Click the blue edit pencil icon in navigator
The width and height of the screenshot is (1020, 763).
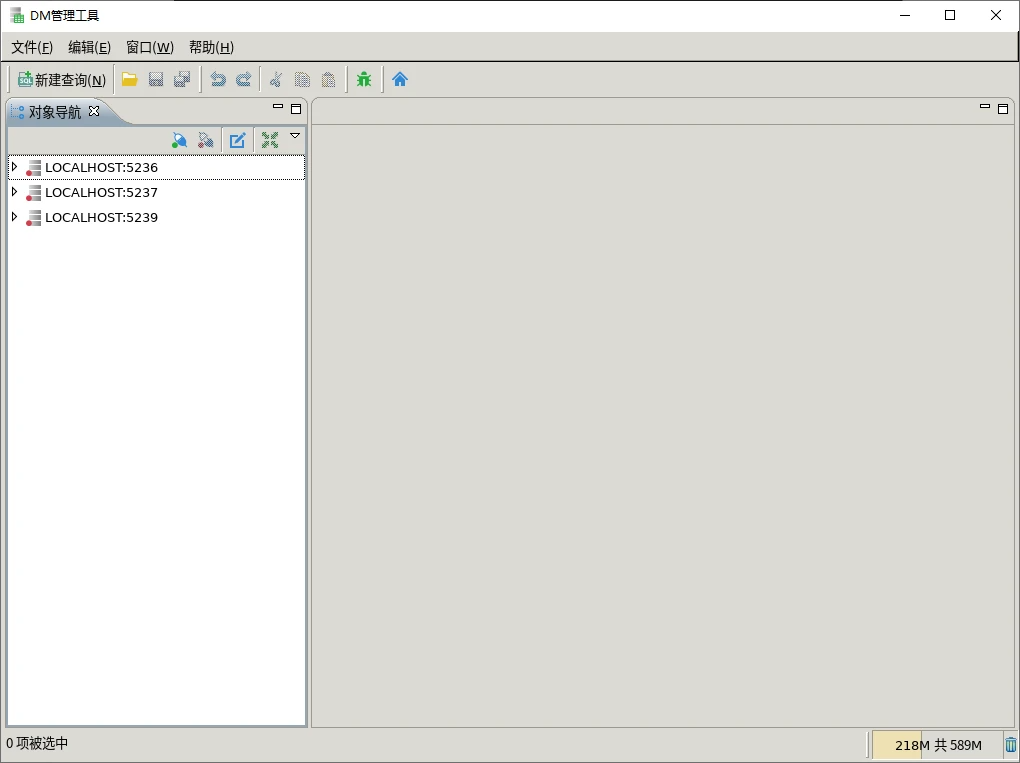(237, 141)
